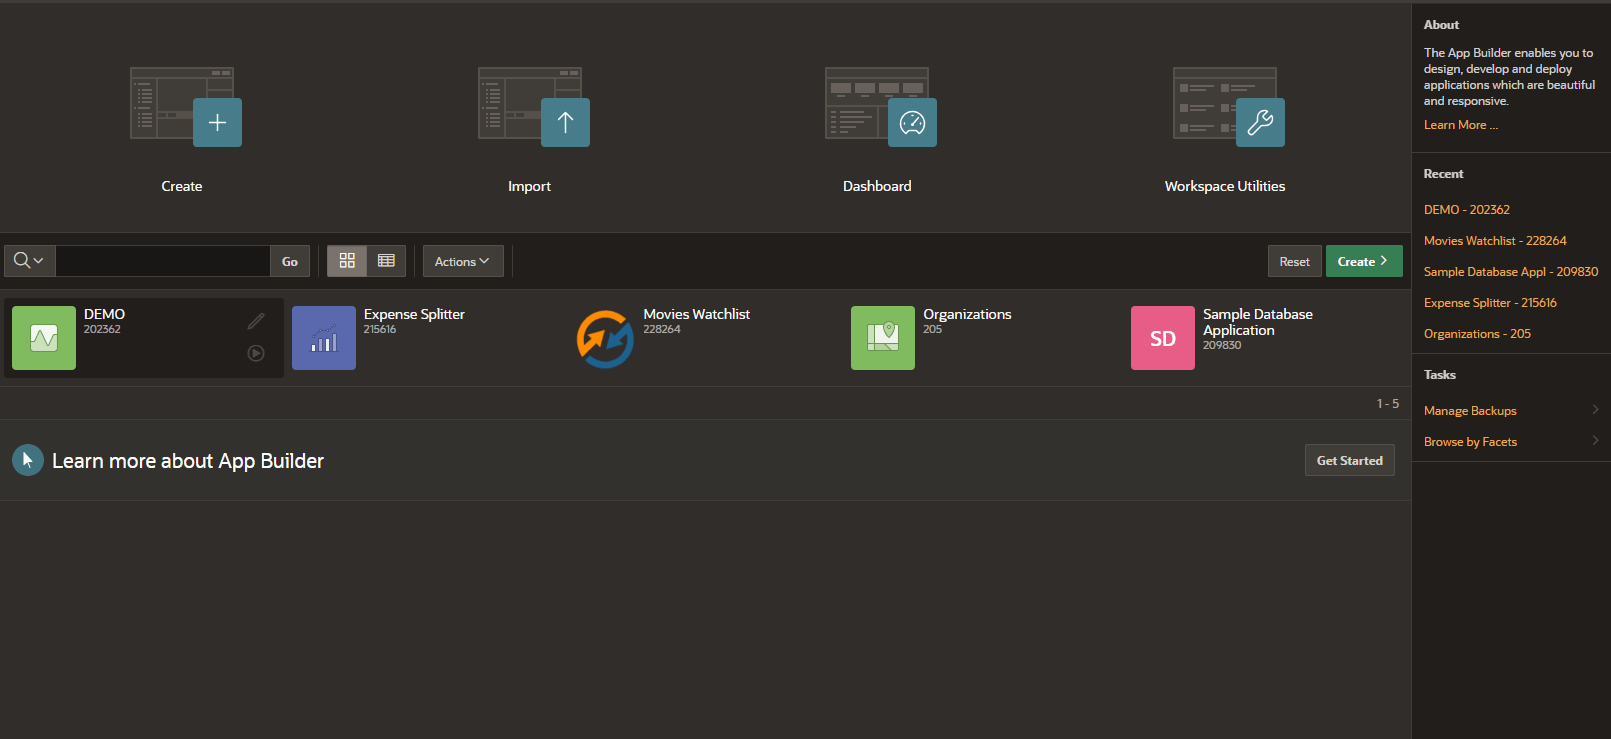Run DEMO app with play icon
Viewport: 1611px width, 739px height.
pyautogui.click(x=256, y=353)
